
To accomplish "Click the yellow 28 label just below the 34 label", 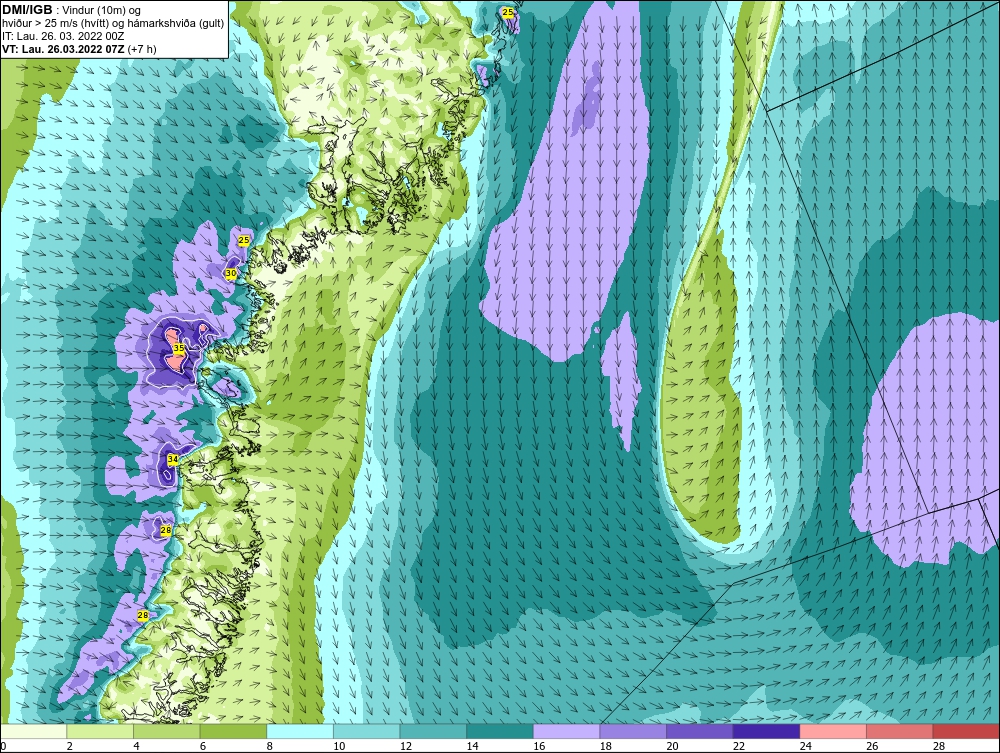I will pyautogui.click(x=165, y=530).
